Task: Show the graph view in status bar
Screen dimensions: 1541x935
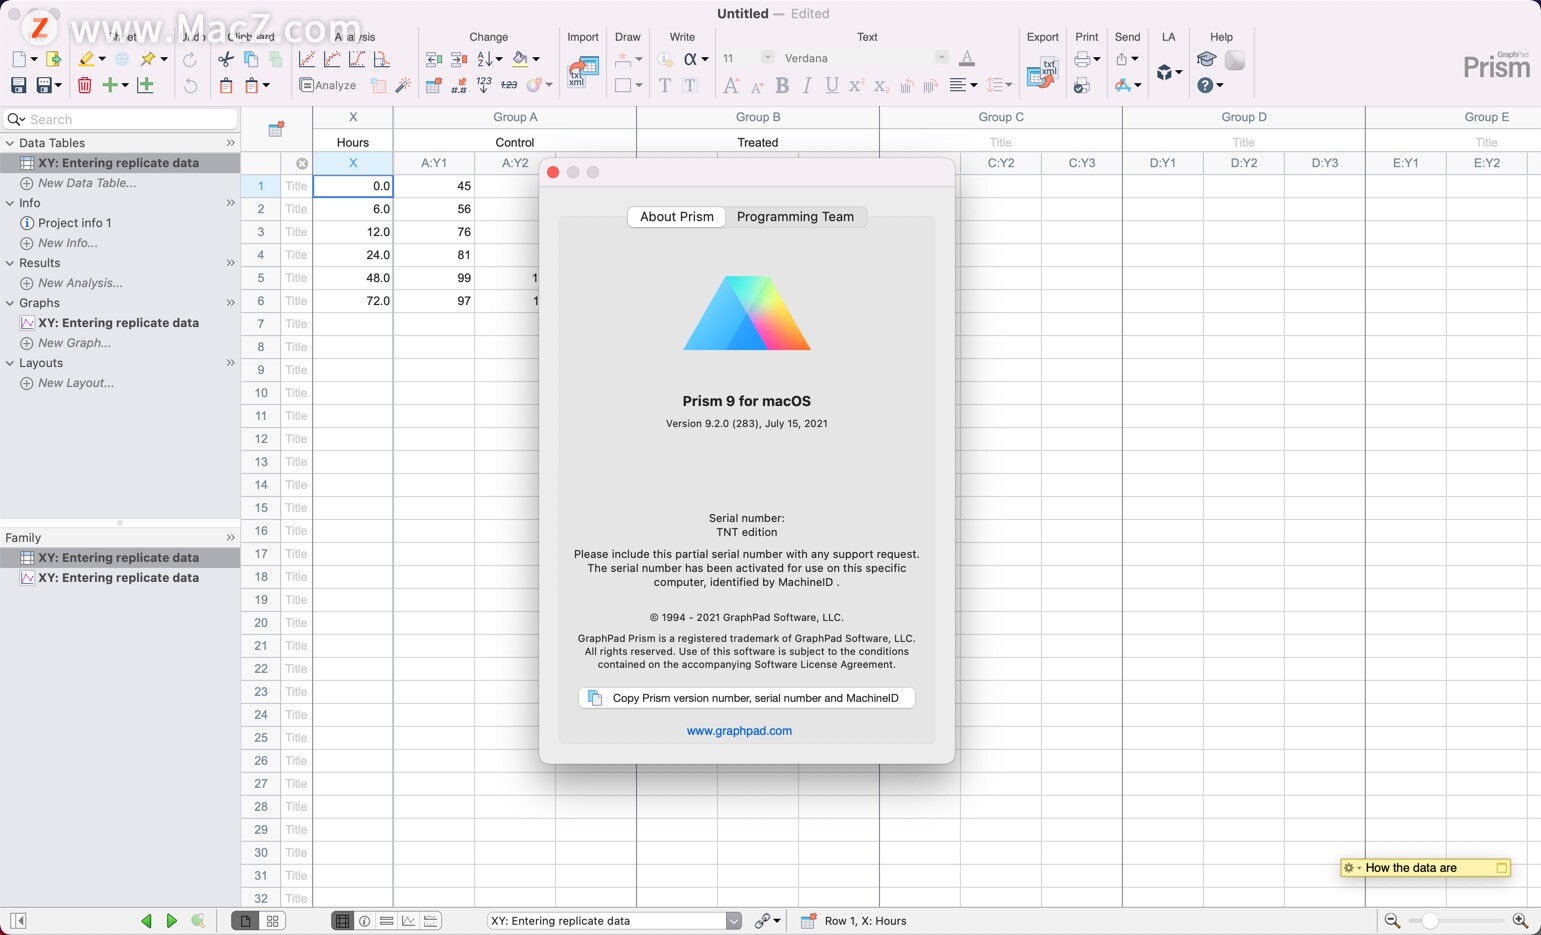Action: point(409,921)
